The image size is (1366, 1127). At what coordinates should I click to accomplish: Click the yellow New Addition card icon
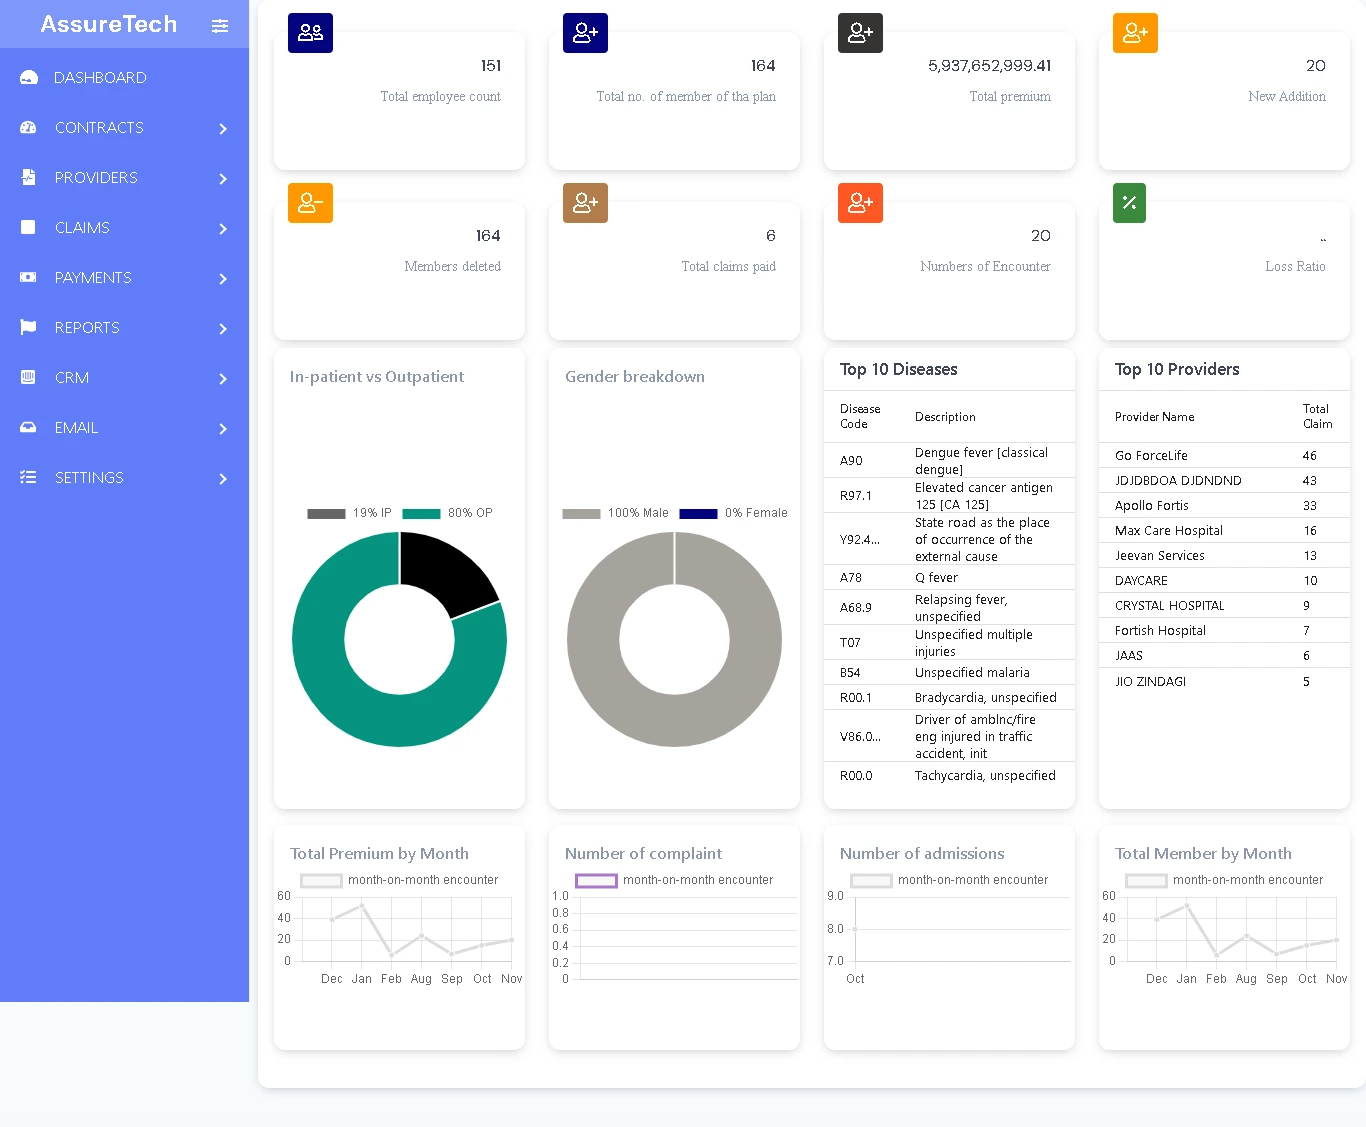click(1135, 33)
